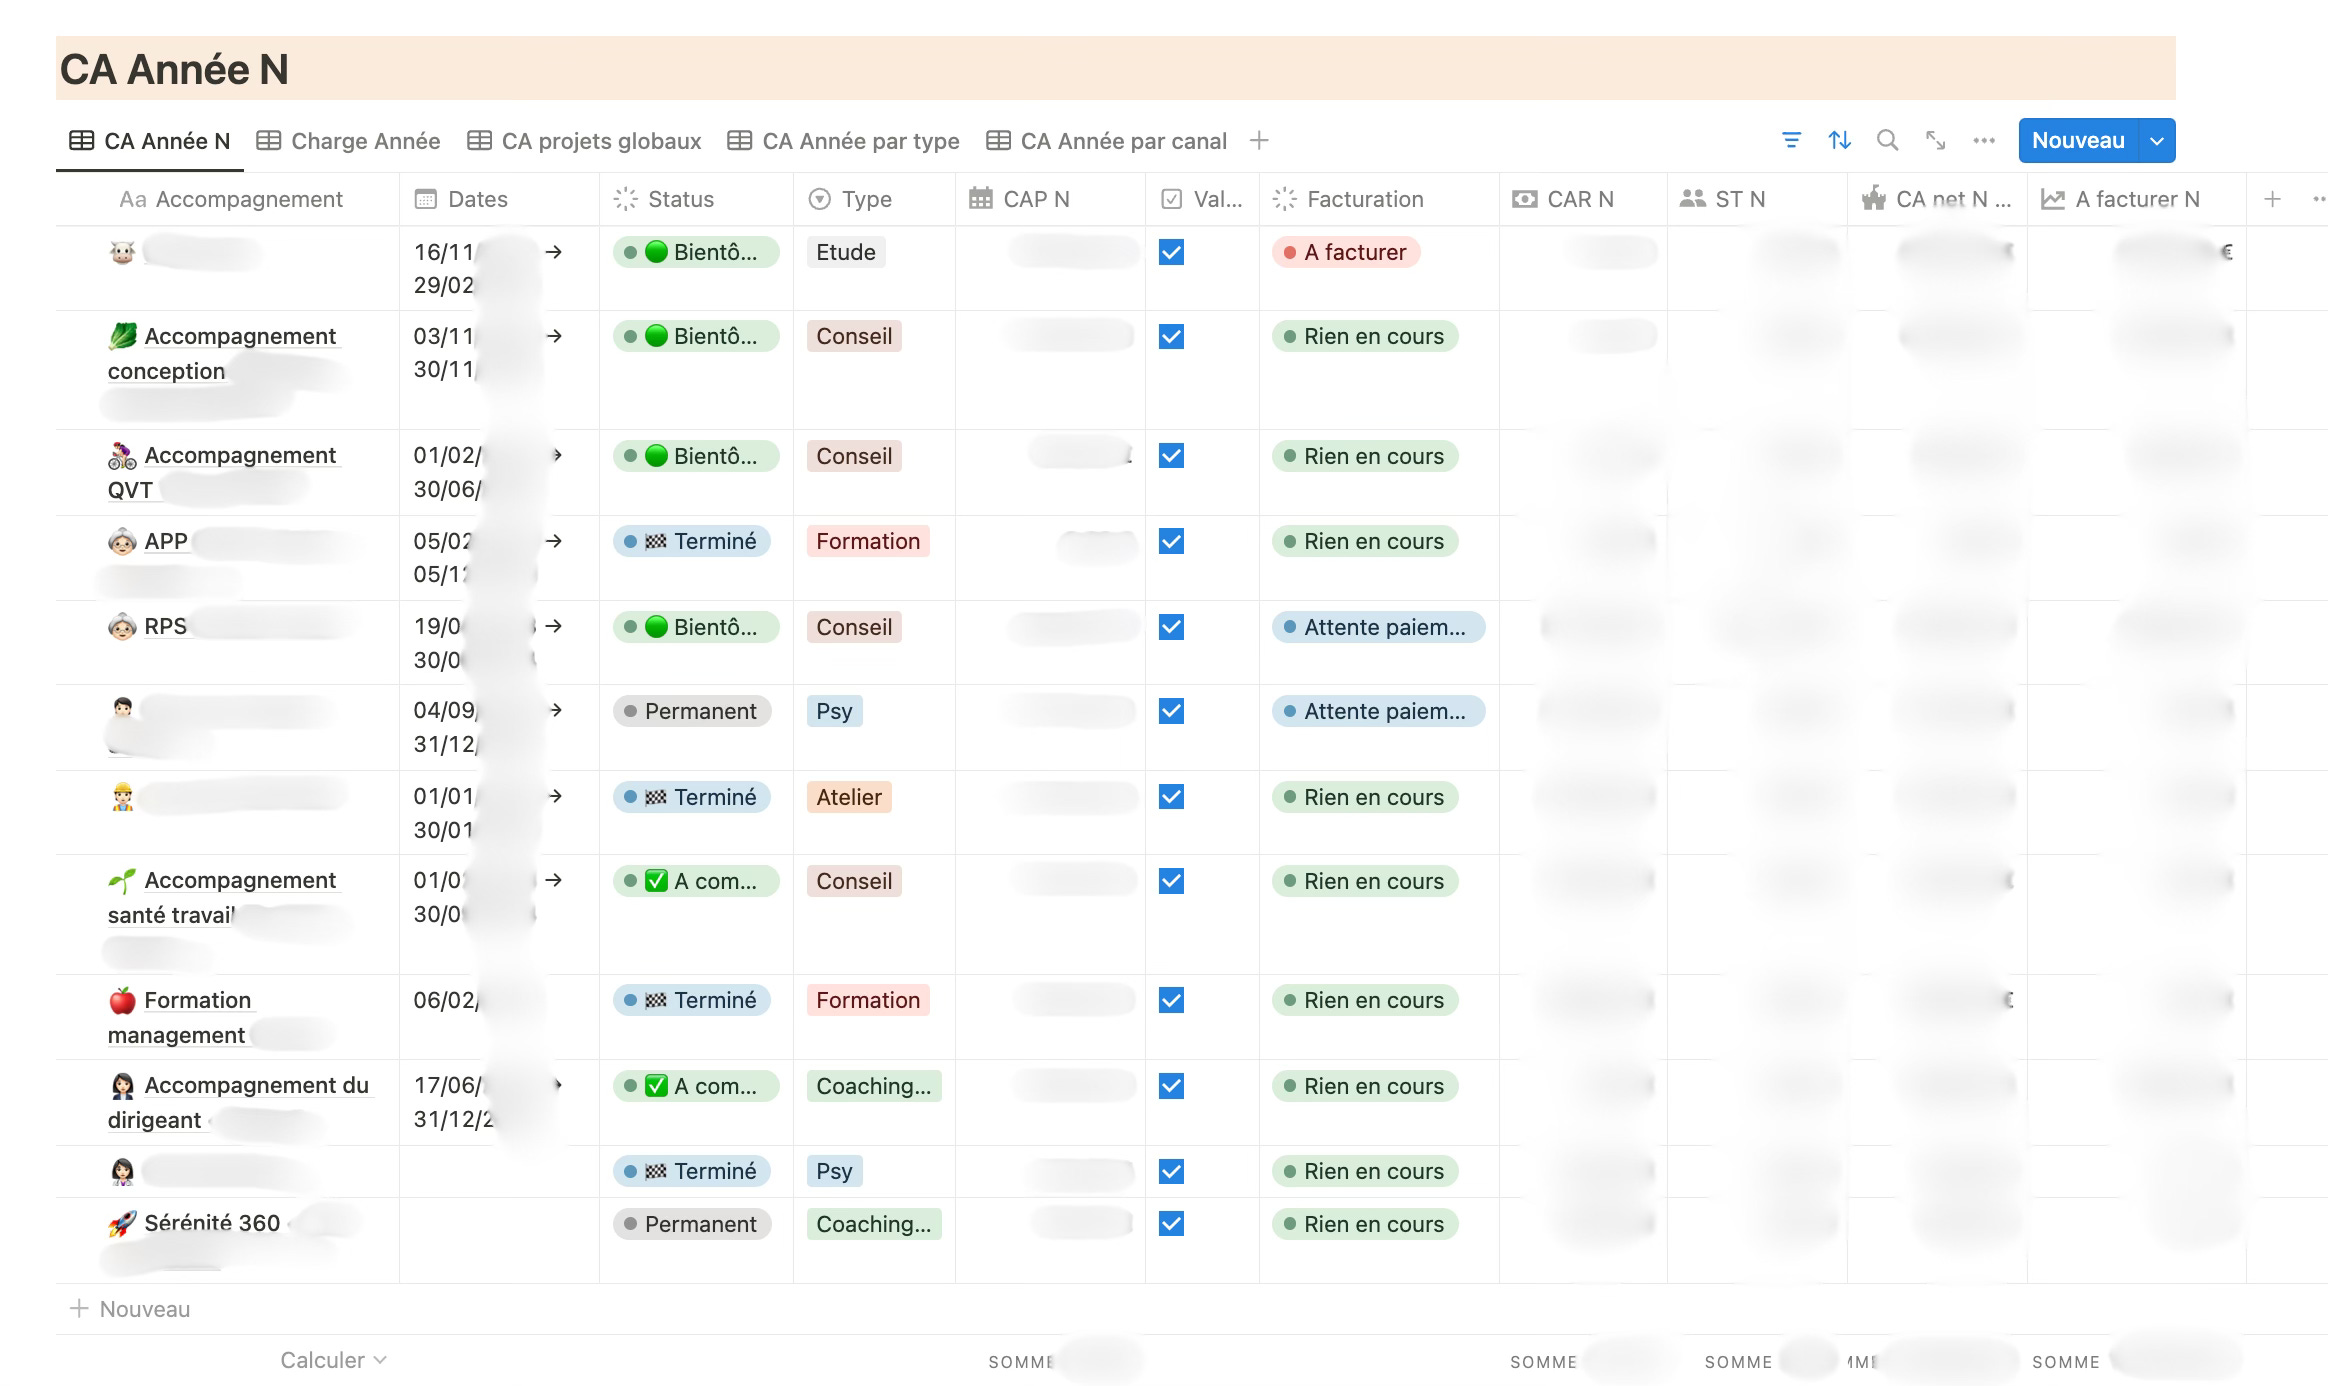Uncheck the validation box in Etude row

1171,253
